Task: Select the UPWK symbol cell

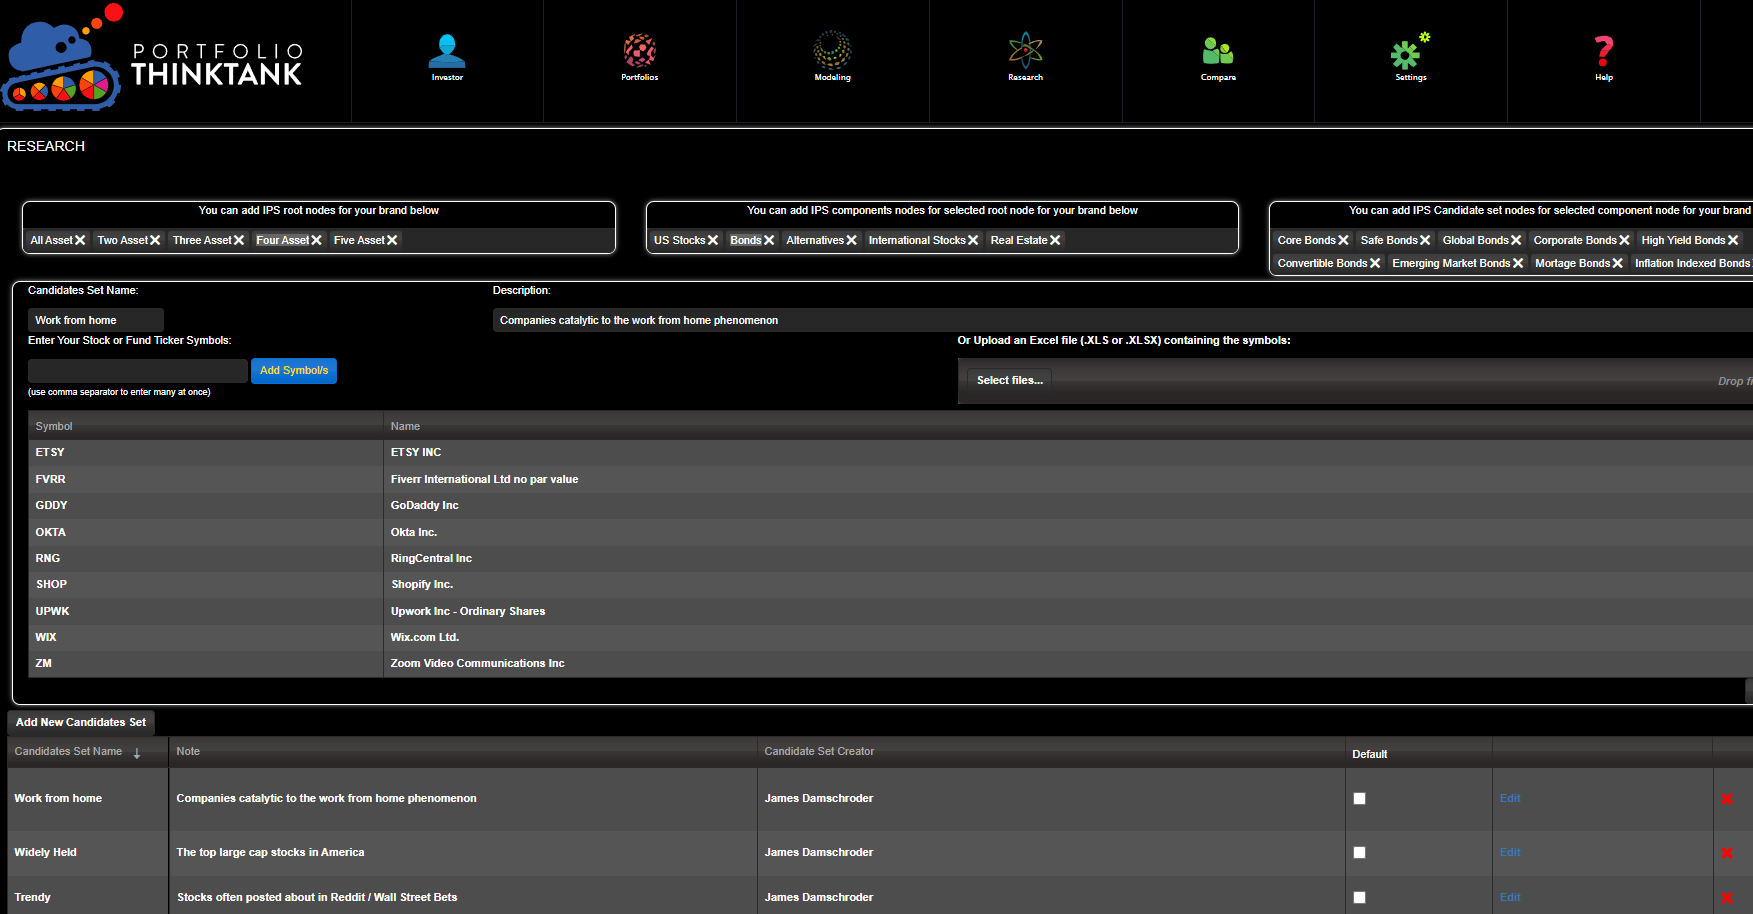Action: pos(205,611)
